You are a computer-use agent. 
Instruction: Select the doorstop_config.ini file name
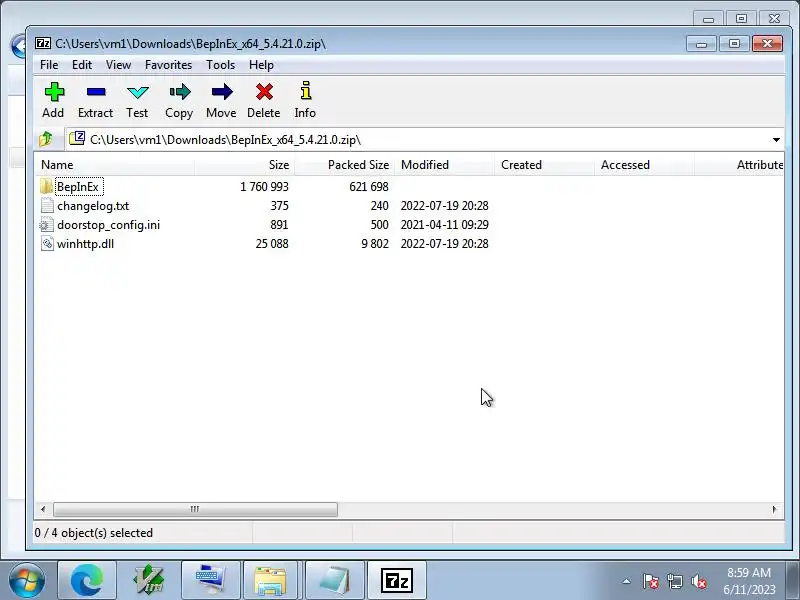click(108, 225)
